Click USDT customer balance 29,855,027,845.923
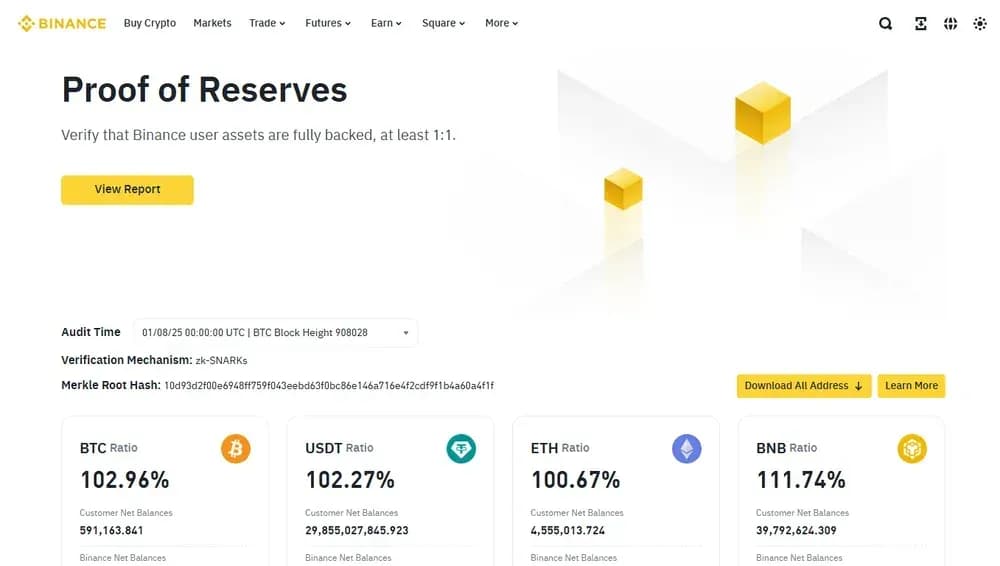The height and width of the screenshot is (566, 1000). 357,530
